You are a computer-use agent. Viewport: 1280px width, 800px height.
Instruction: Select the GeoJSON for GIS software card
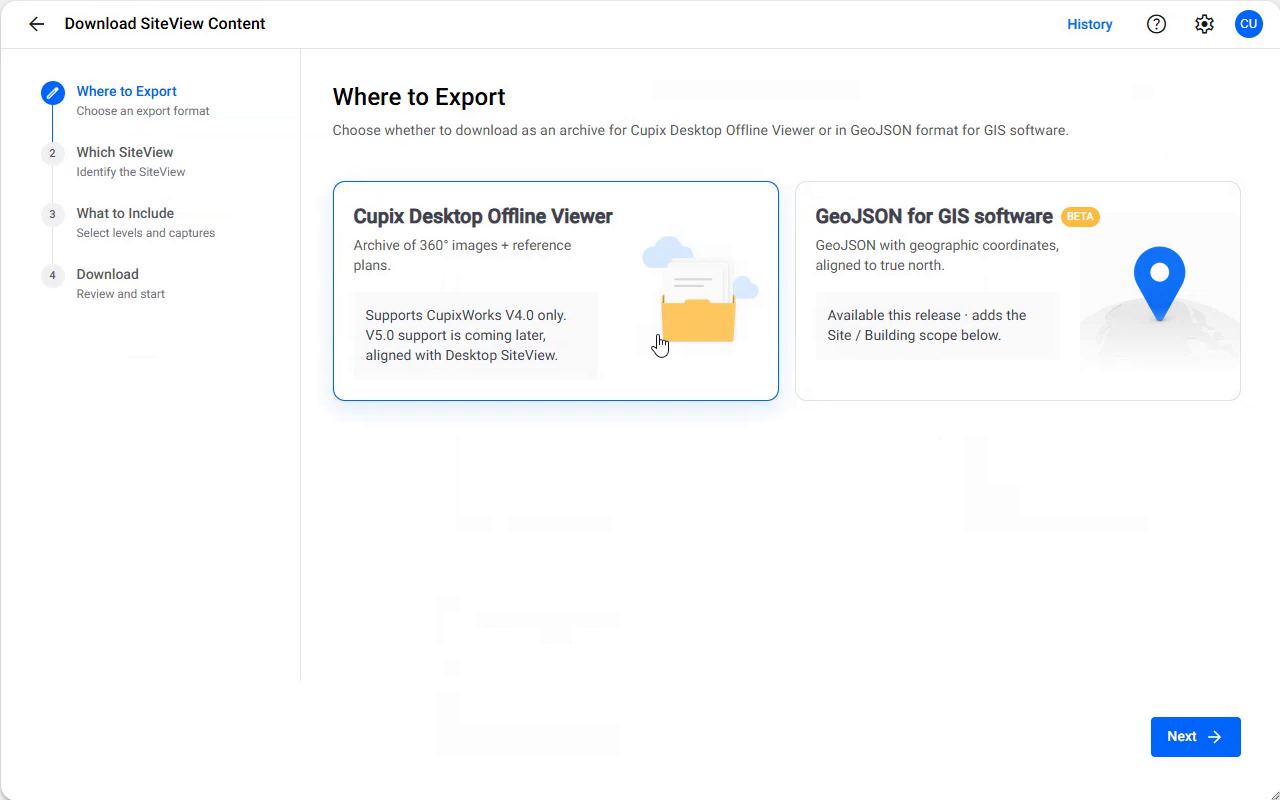1017,291
